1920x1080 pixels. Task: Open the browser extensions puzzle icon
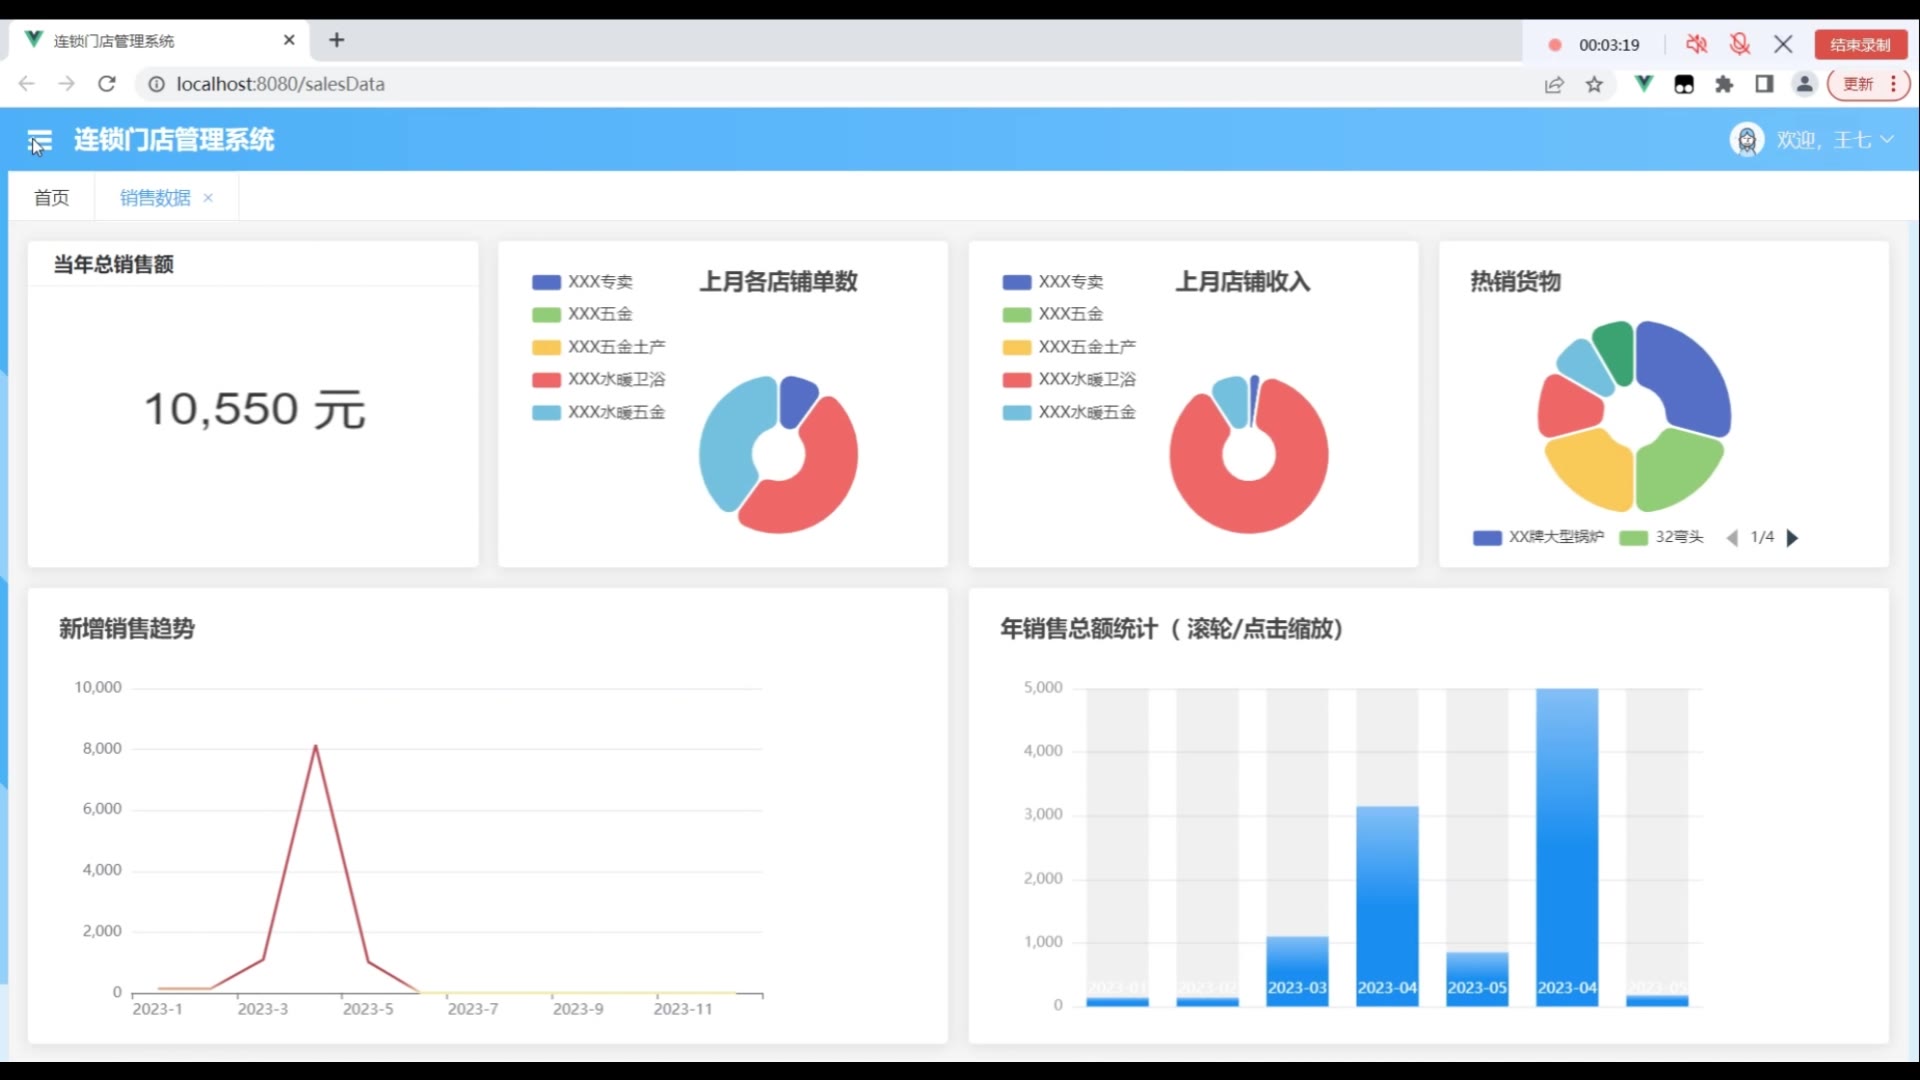click(1724, 84)
